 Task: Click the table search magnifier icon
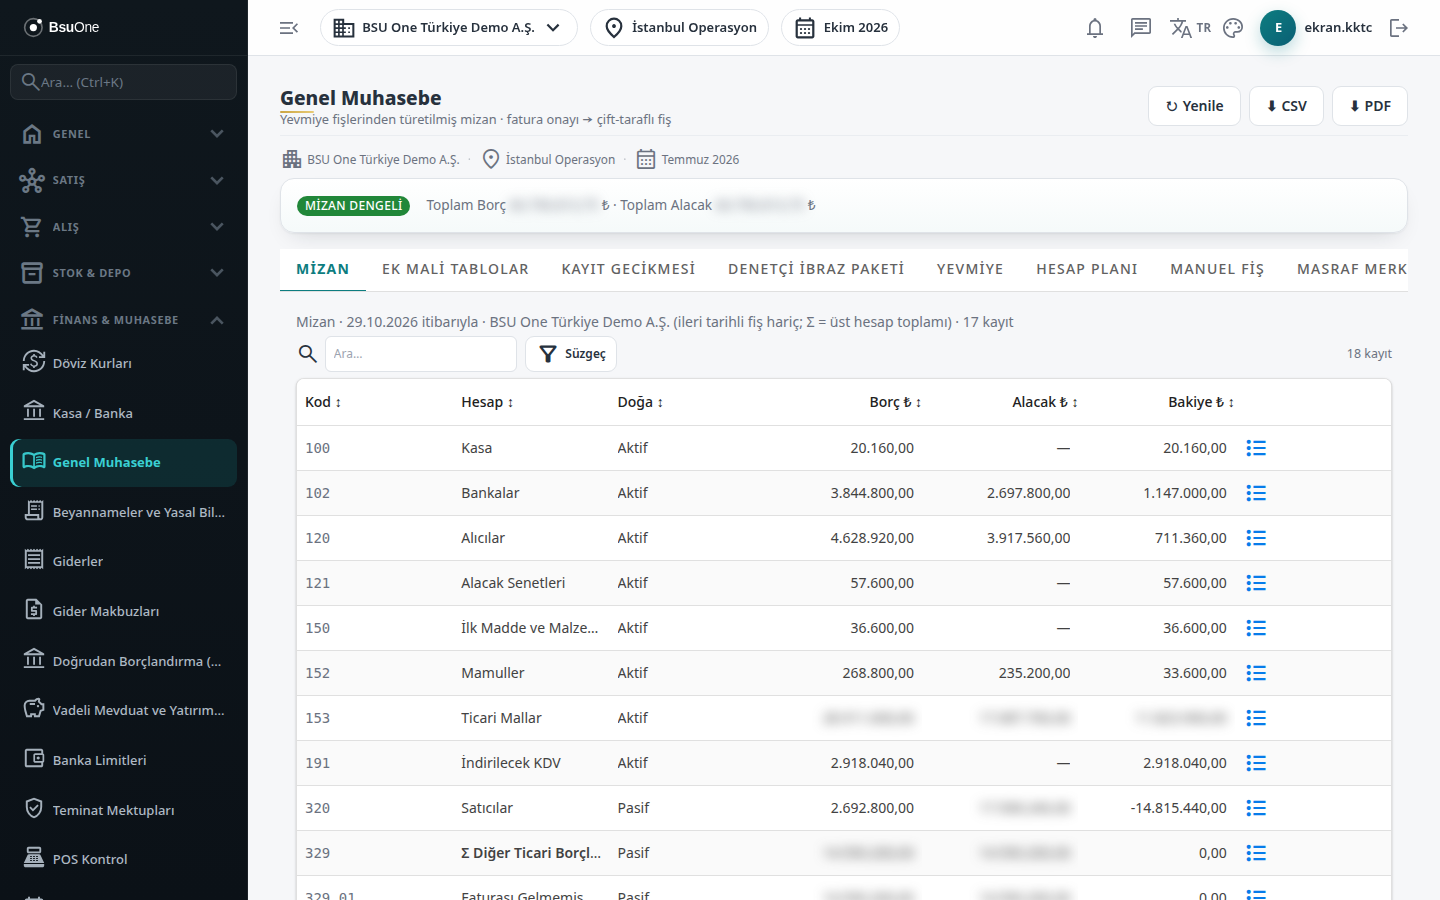tap(308, 354)
